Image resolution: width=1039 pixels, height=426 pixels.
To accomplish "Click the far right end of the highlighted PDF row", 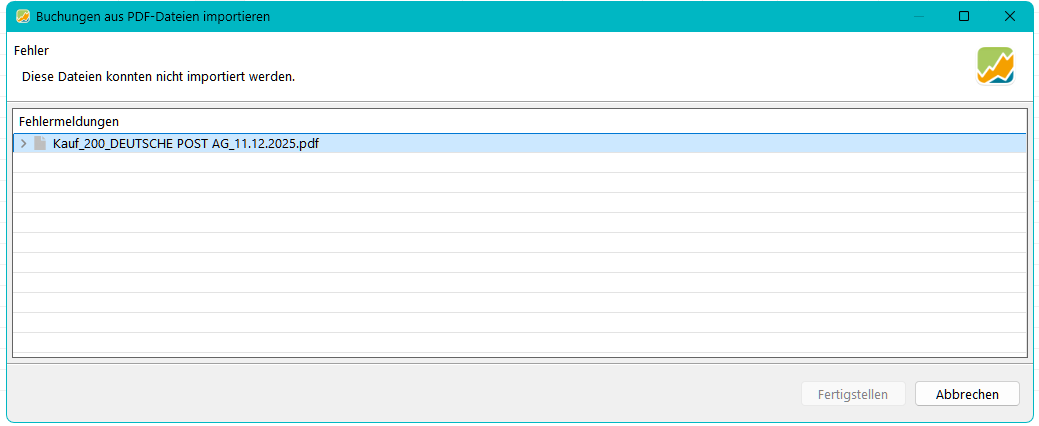I will (x=1010, y=144).
